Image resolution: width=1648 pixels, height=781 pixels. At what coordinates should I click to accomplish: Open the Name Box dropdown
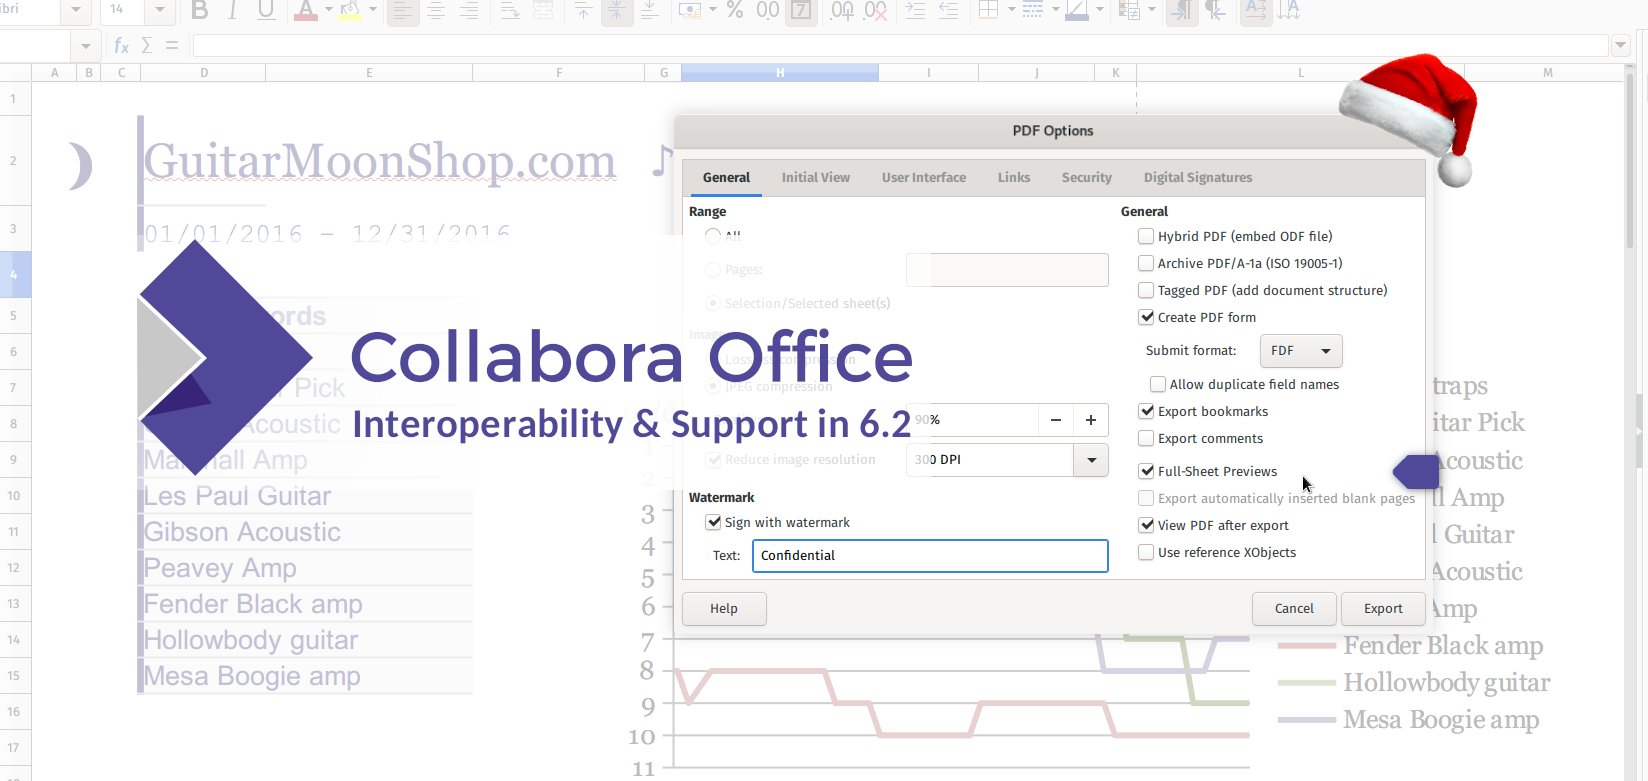coord(85,46)
